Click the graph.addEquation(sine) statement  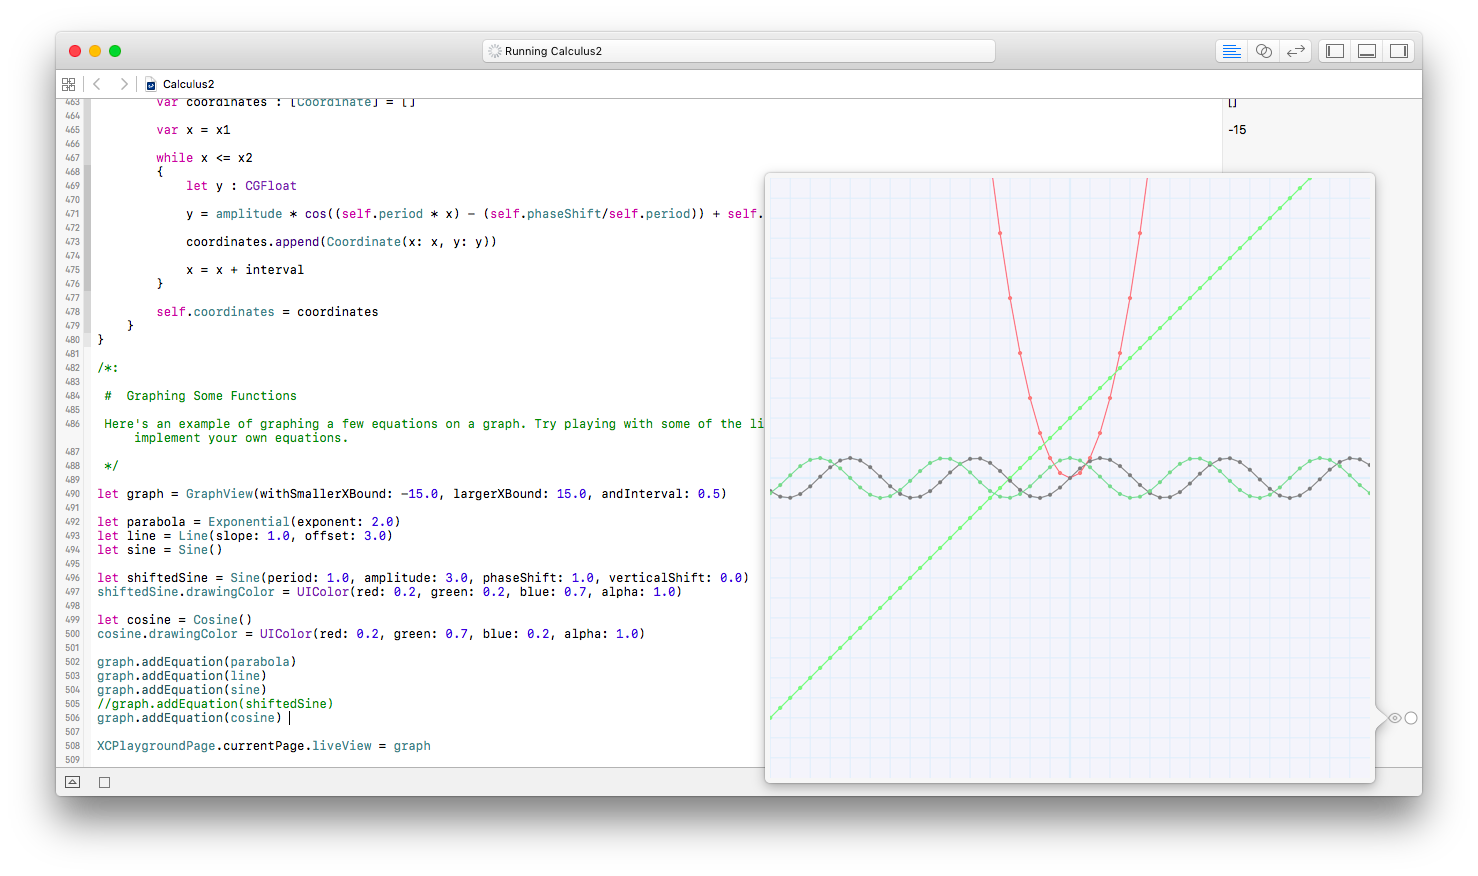pyautogui.click(x=182, y=690)
